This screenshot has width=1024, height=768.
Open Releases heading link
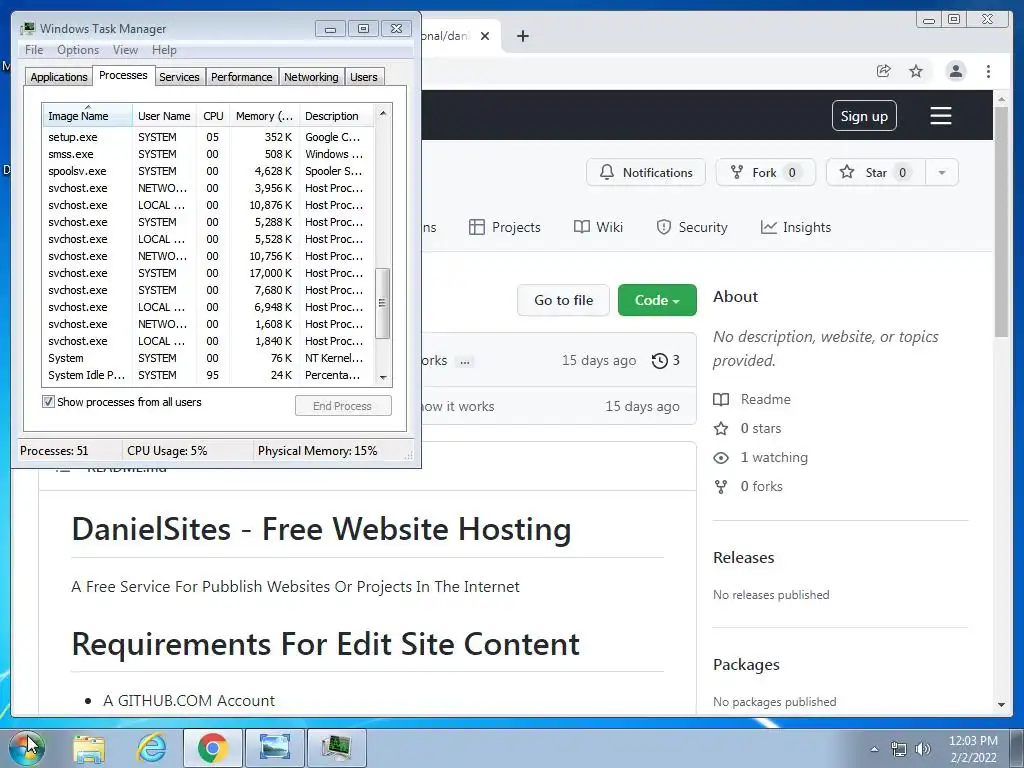click(743, 558)
